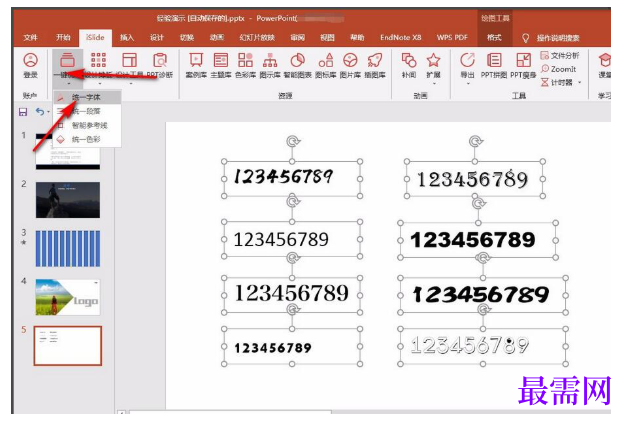Expand the 设计工具 dropdown arrow
The width and height of the screenshot is (630, 422).
tap(131, 84)
